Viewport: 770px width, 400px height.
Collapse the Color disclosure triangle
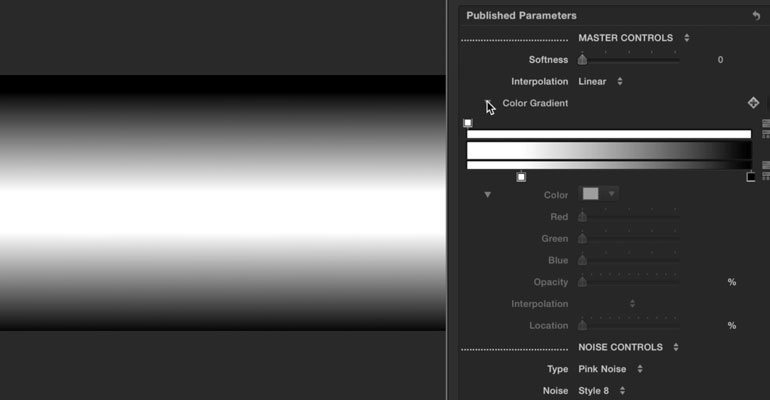click(487, 195)
